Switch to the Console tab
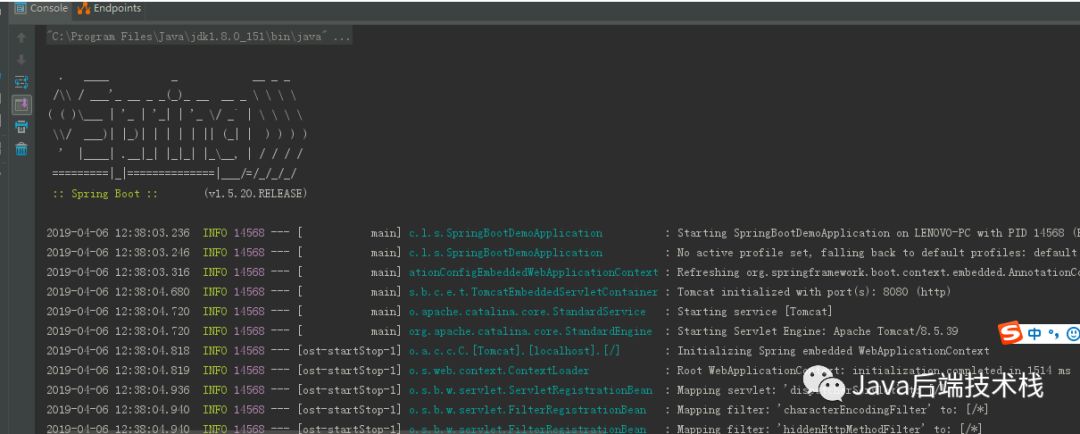 tap(41, 8)
